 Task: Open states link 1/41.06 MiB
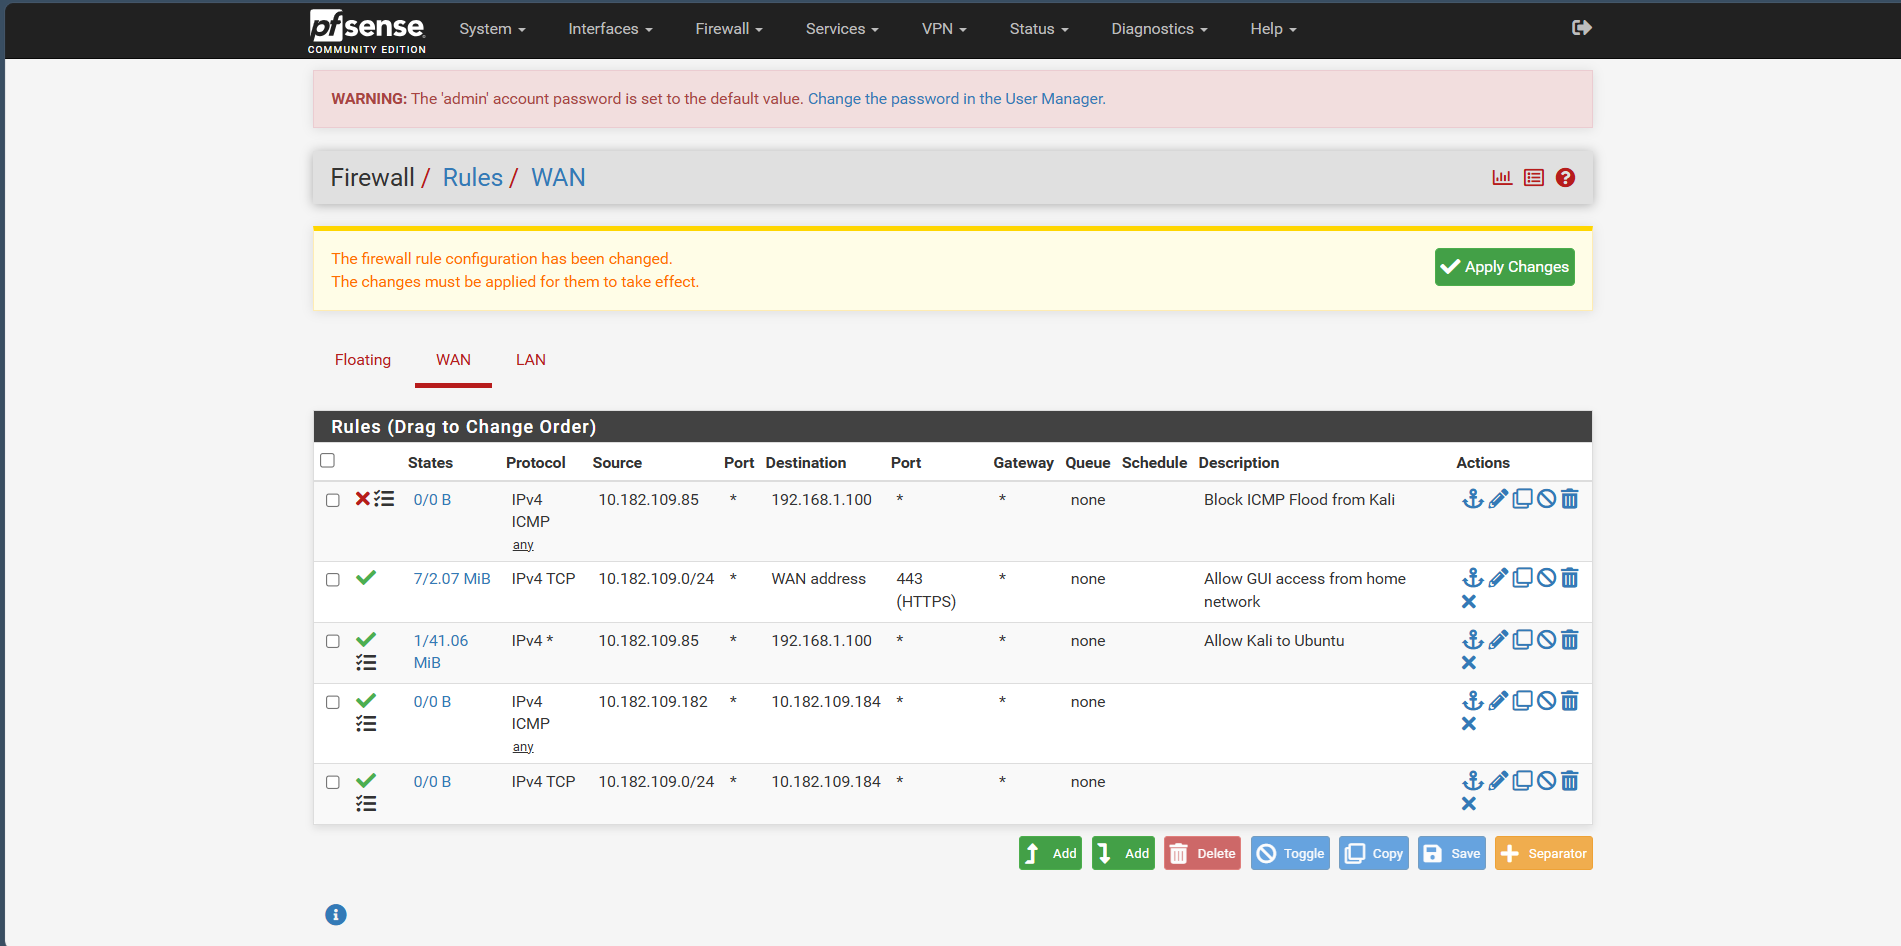click(x=441, y=652)
